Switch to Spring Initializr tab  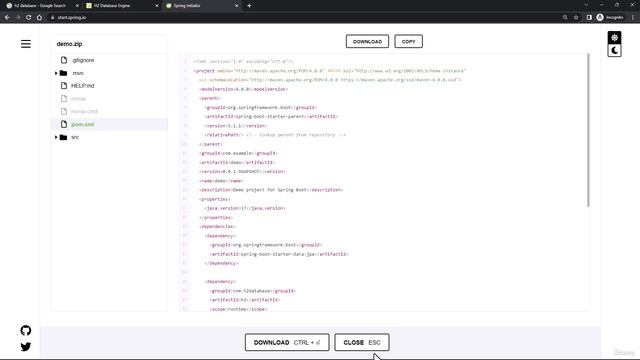tap(187, 6)
